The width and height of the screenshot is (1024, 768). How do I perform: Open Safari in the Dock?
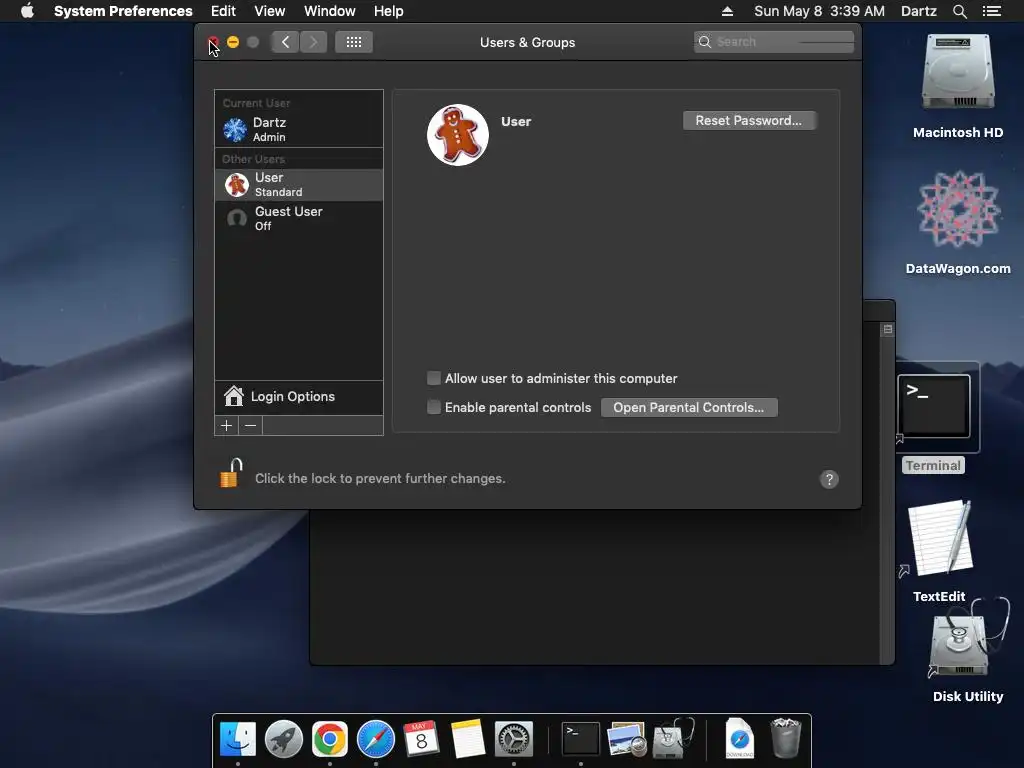click(x=376, y=739)
